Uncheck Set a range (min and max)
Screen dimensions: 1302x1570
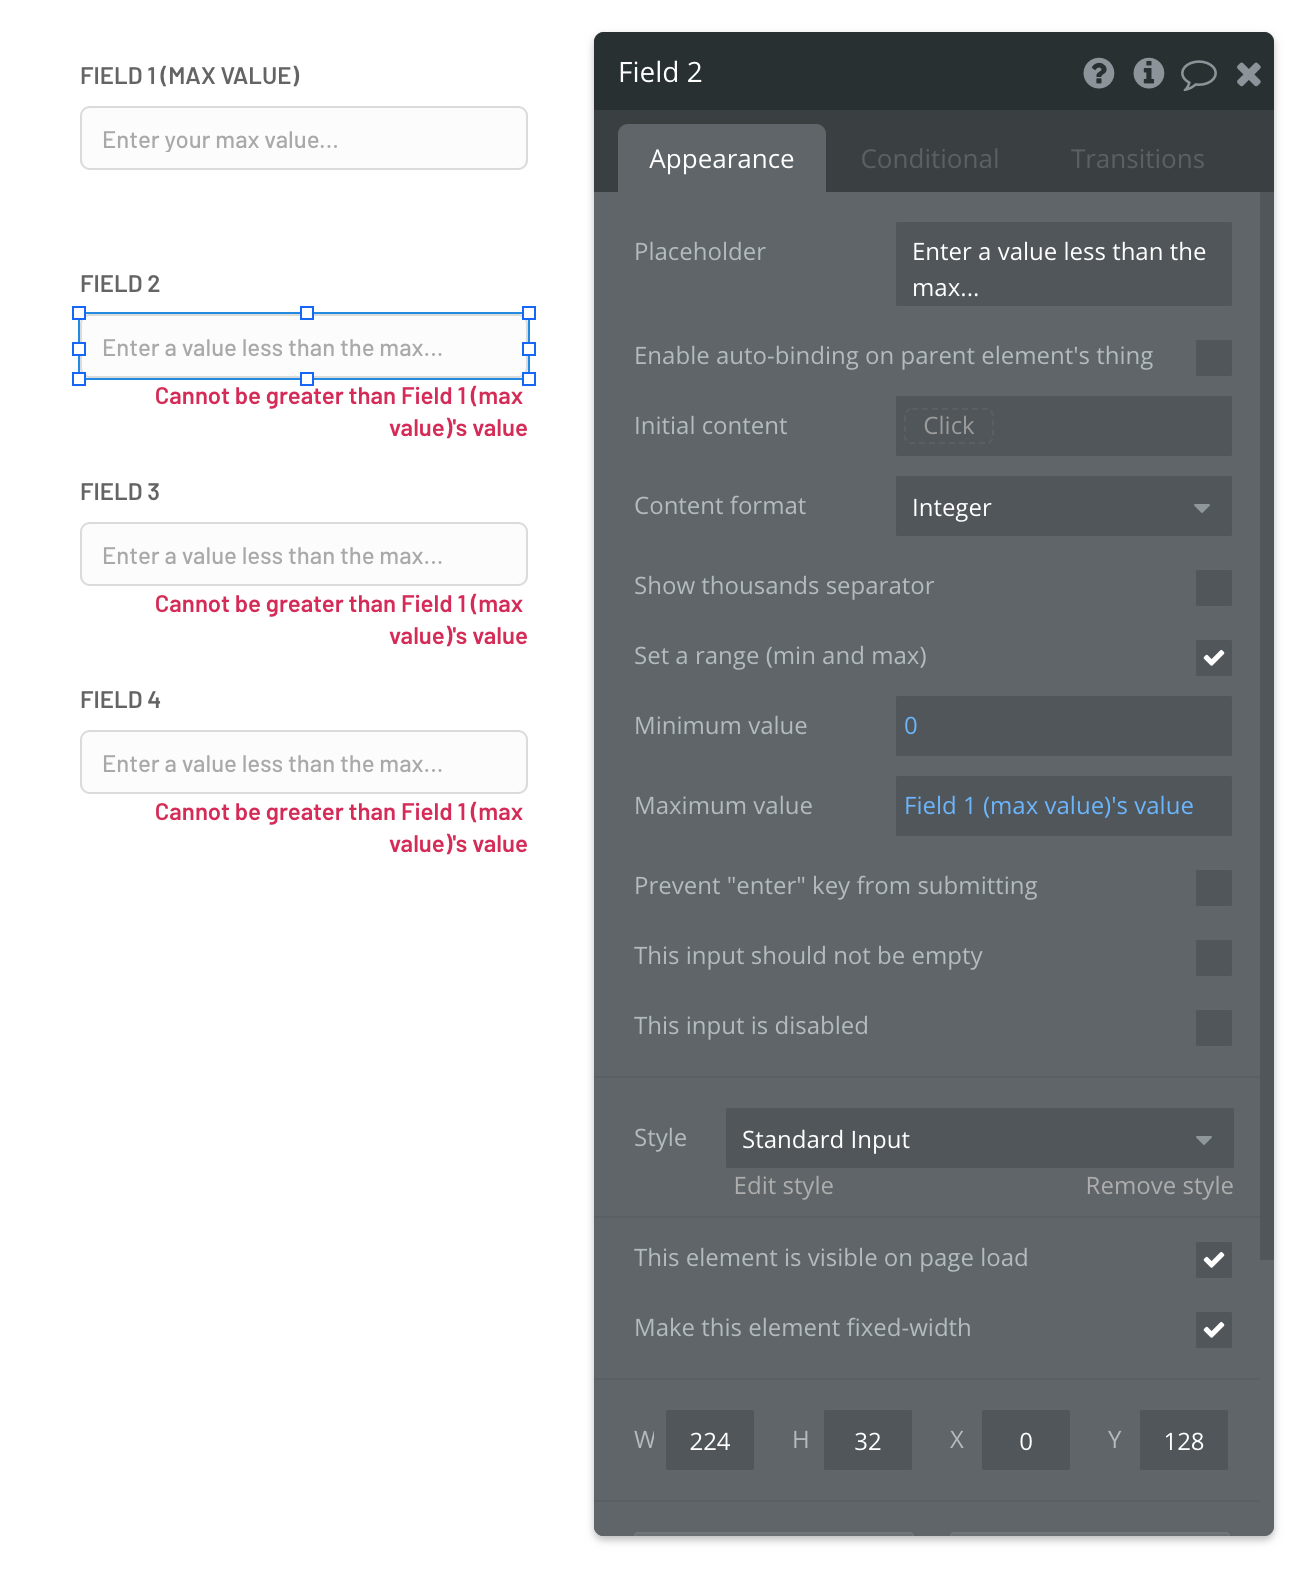1213,657
